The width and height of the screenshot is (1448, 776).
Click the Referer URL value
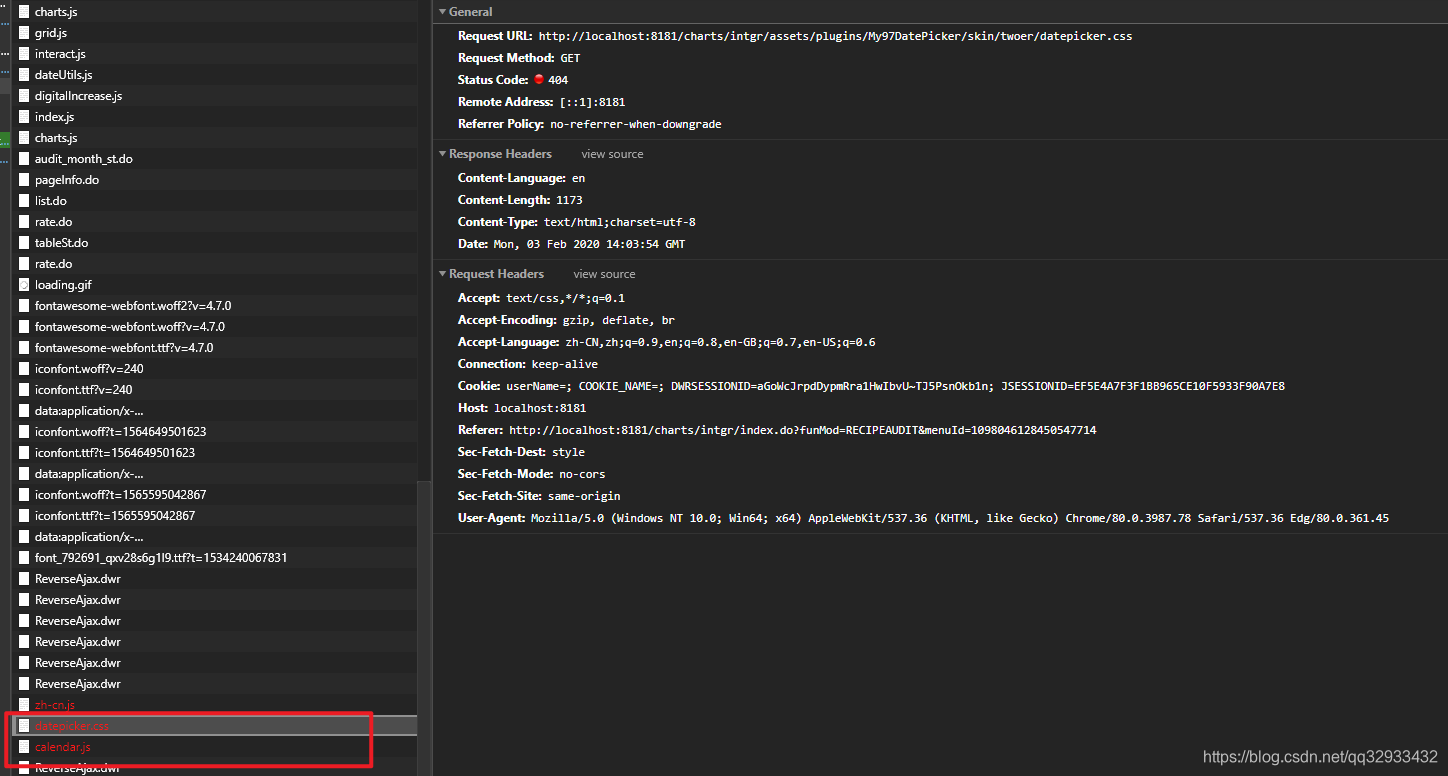[x=803, y=430]
